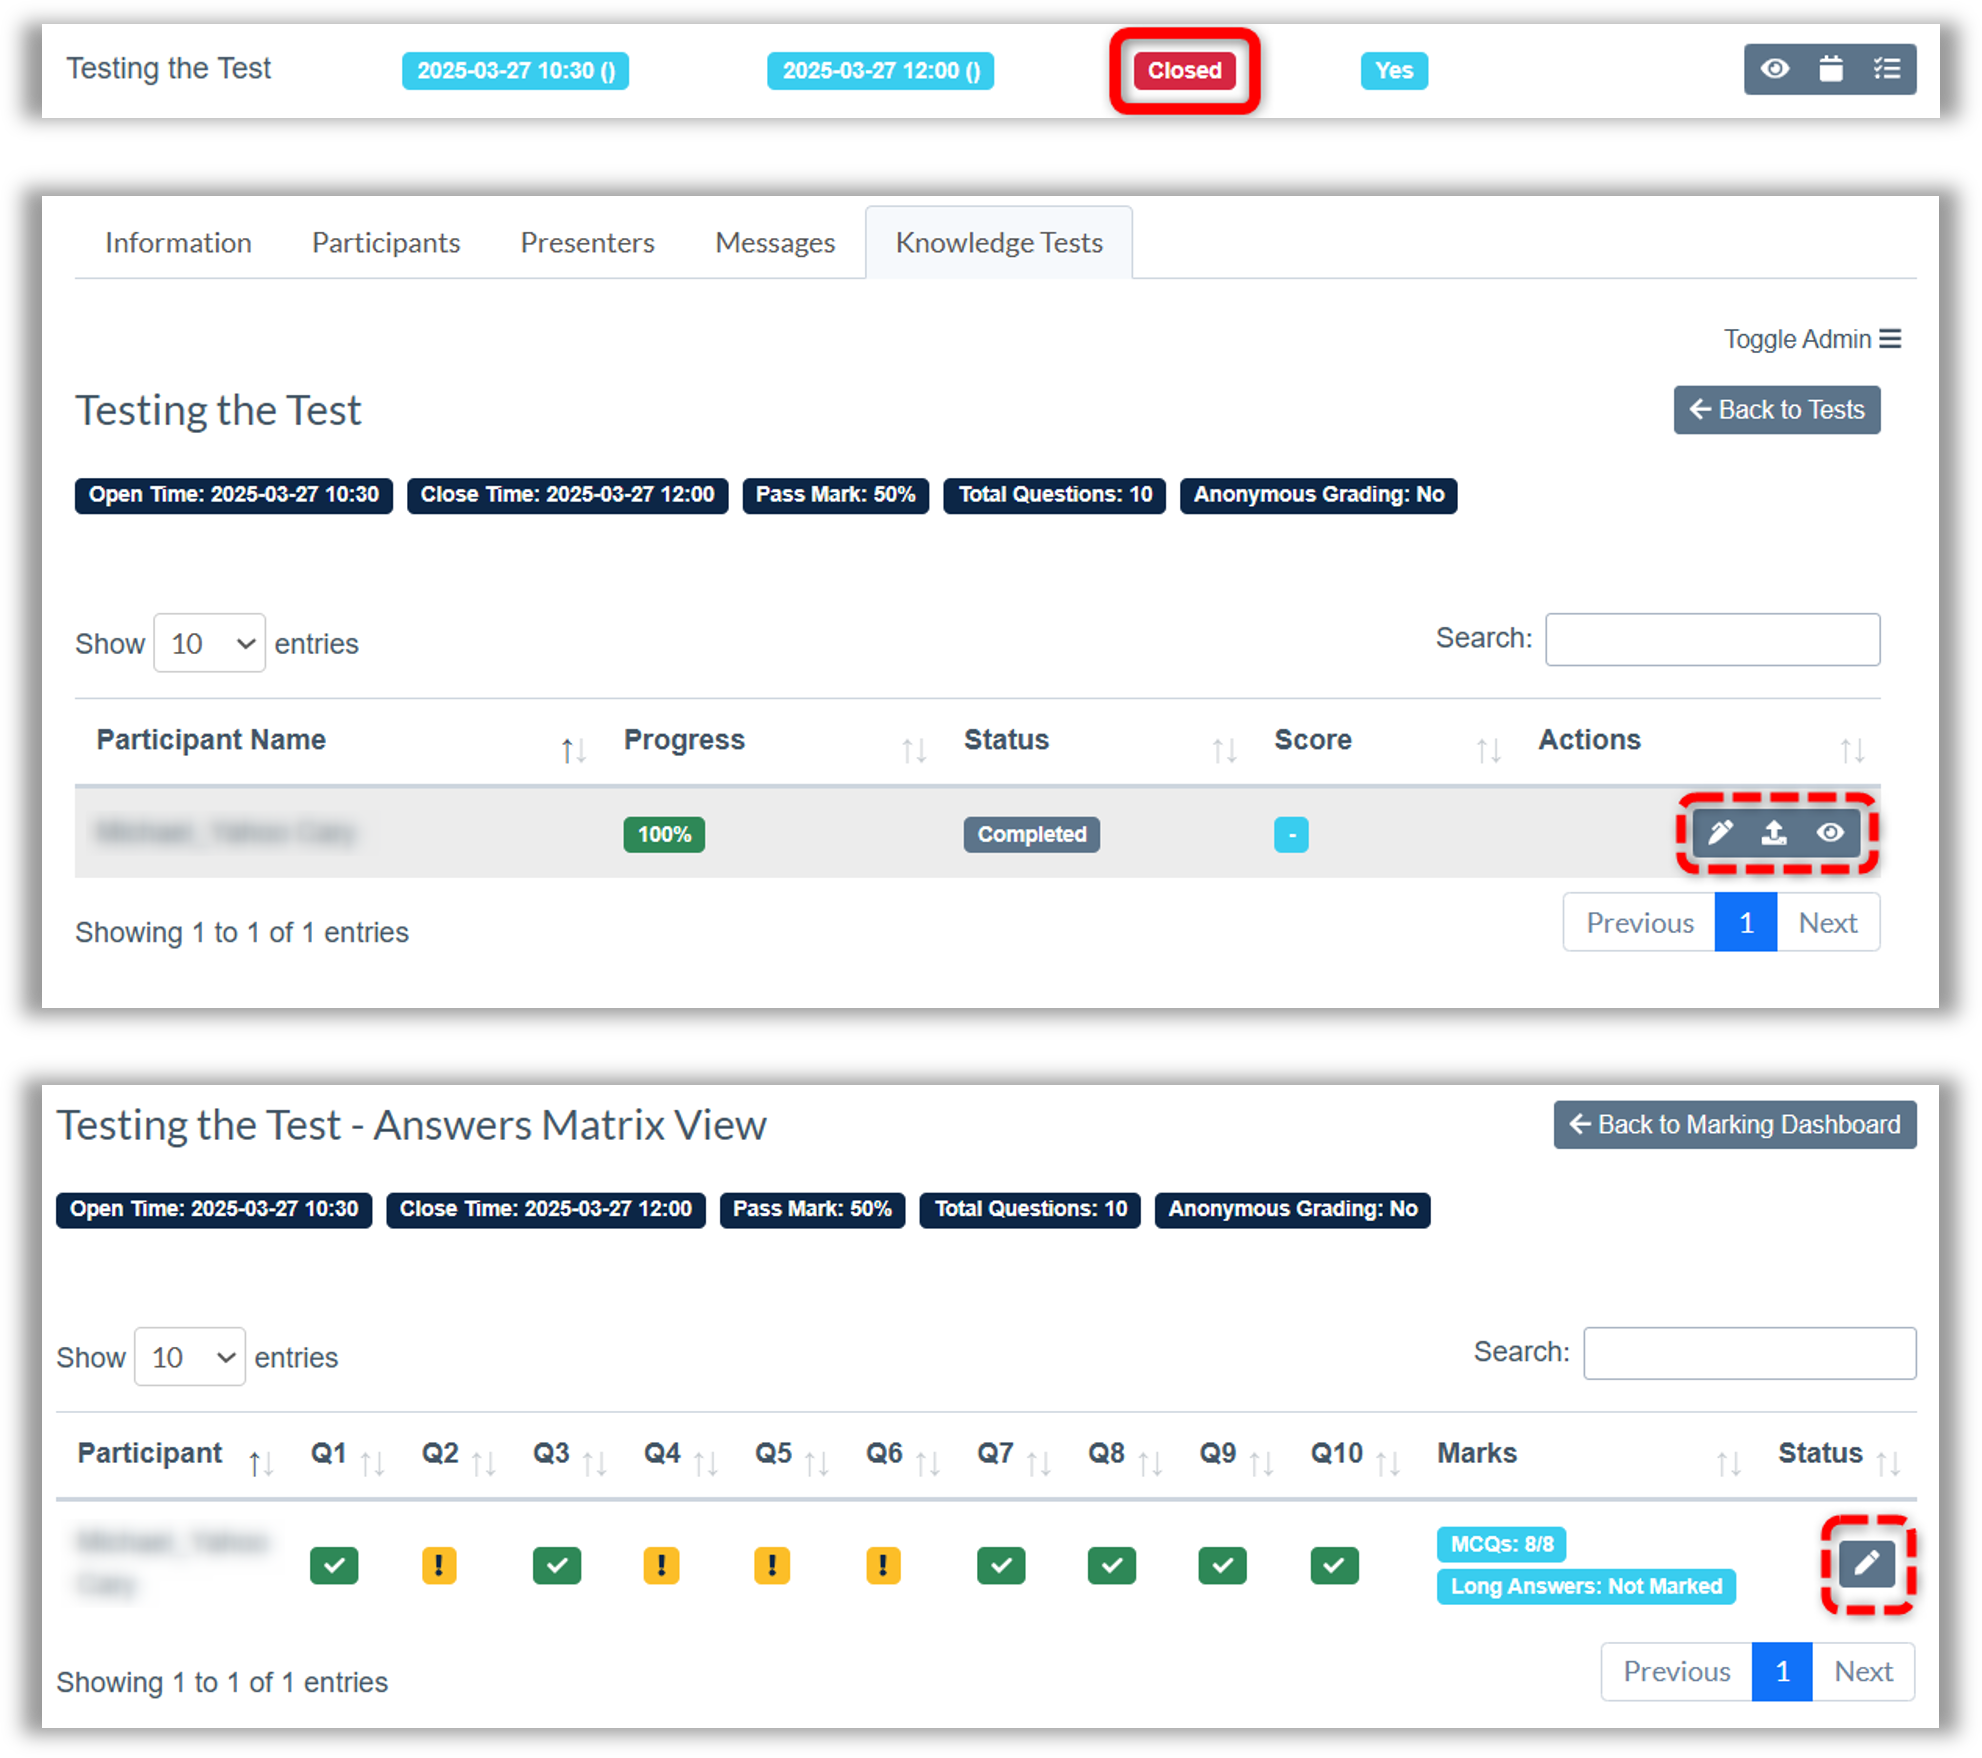Screen dimensions: 1982x1758
Task: Click the eye icon in top test row
Action: [1775, 69]
